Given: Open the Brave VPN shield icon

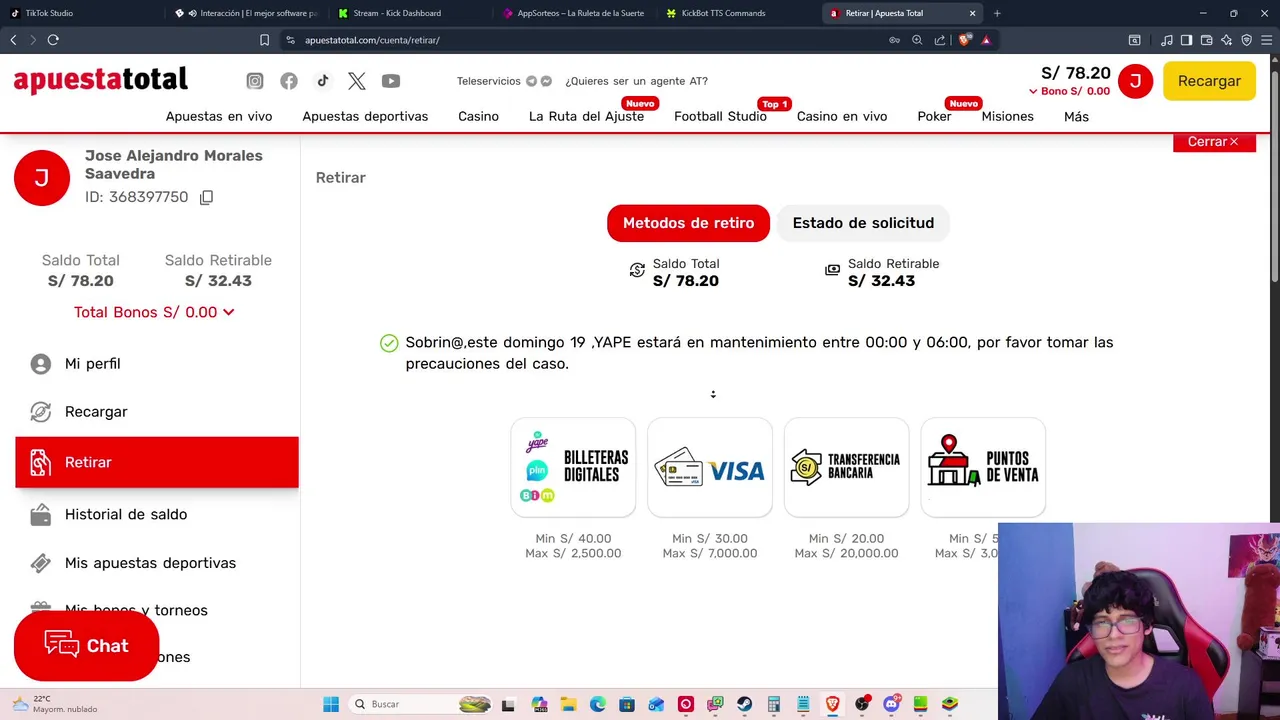Looking at the screenshot, I should coord(1247,40).
